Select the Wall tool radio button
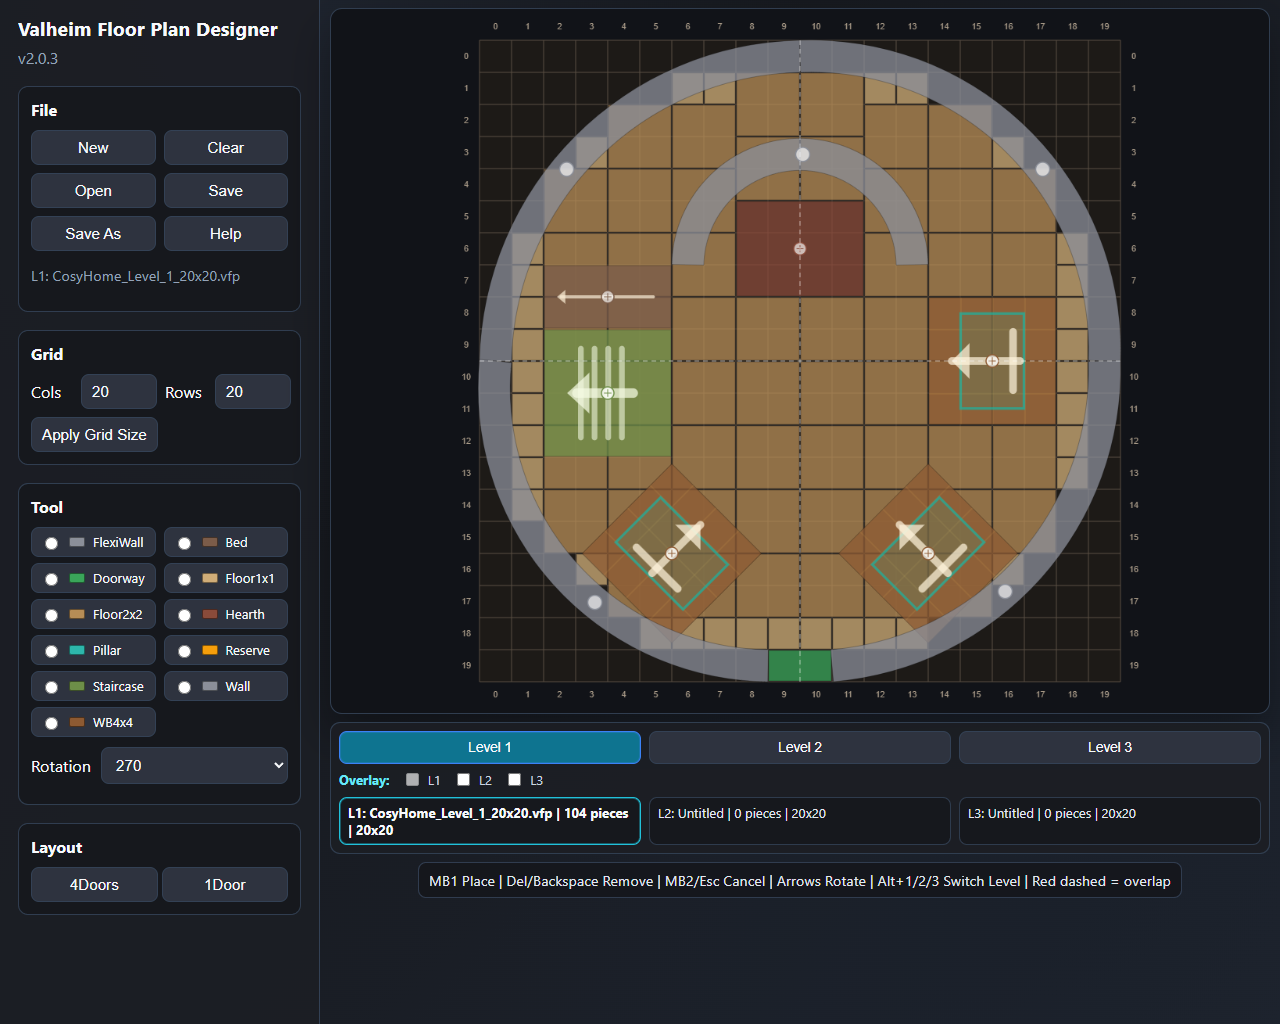This screenshot has height=1024, width=1280. (x=184, y=687)
